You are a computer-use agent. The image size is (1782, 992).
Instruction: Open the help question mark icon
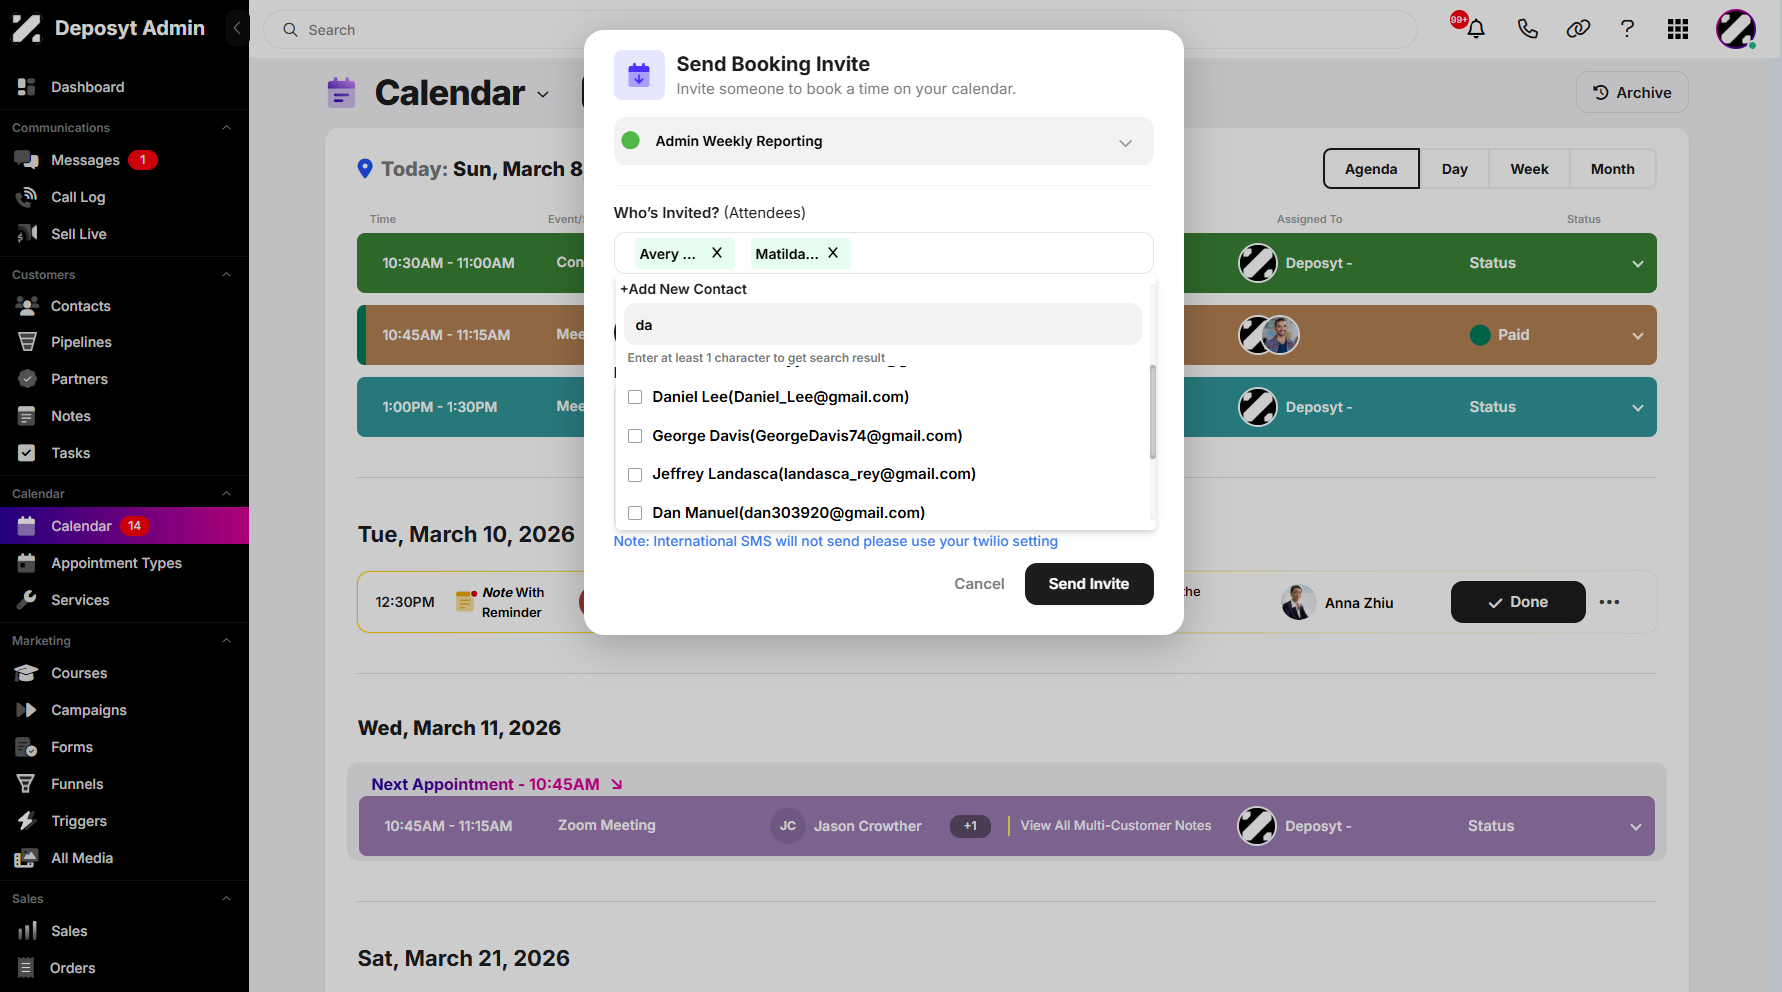point(1627,29)
